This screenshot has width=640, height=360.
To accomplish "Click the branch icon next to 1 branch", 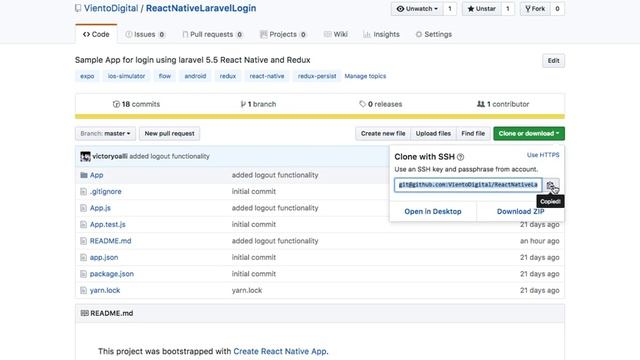I will (243, 104).
